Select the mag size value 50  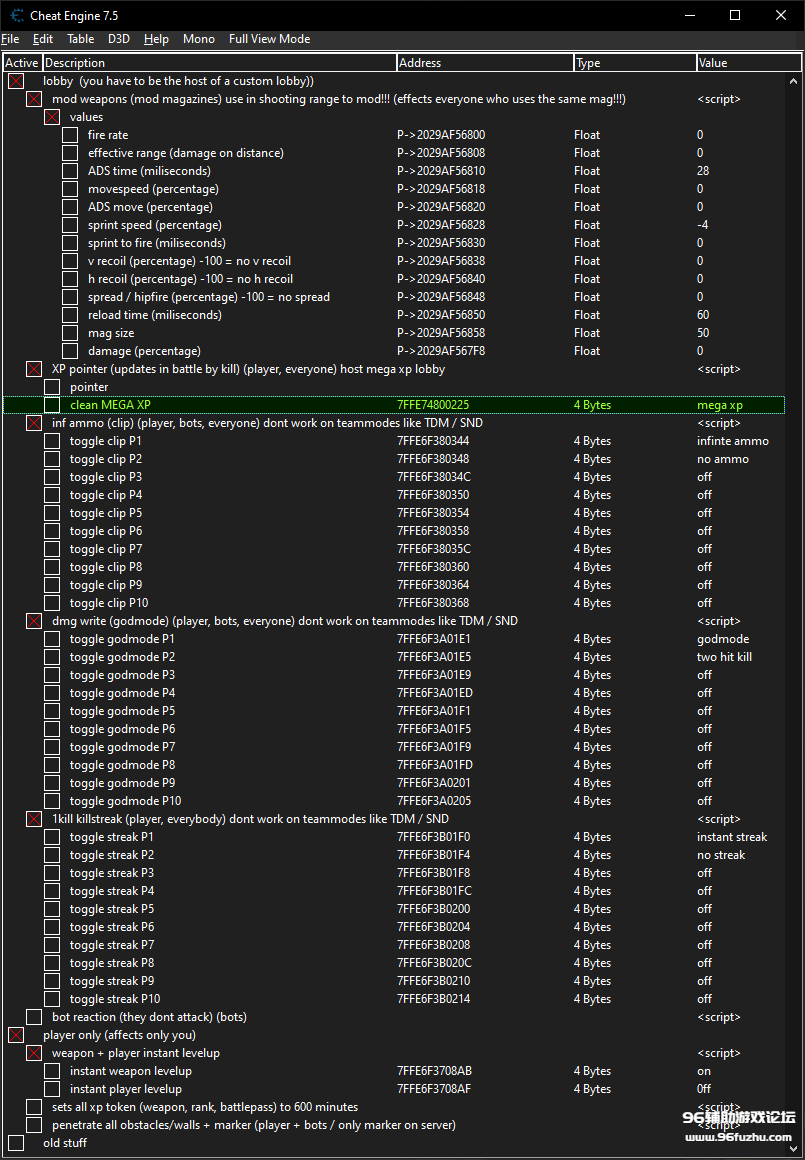pyautogui.click(x=703, y=333)
